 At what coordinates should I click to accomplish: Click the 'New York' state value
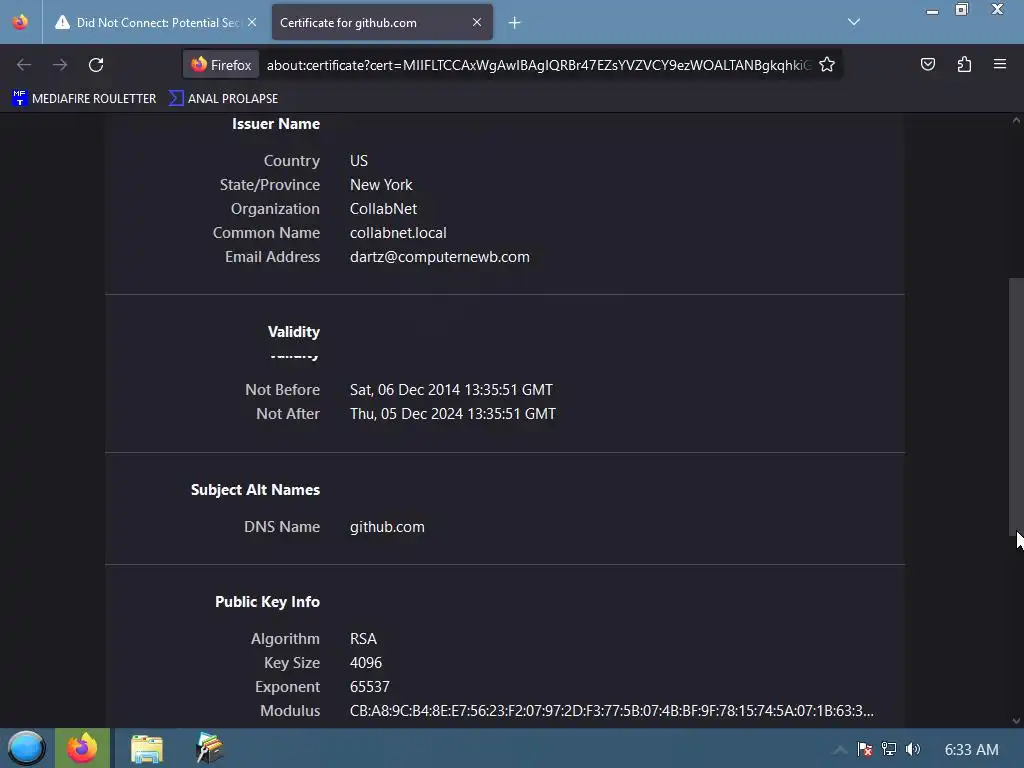click(x=381, y=185)
